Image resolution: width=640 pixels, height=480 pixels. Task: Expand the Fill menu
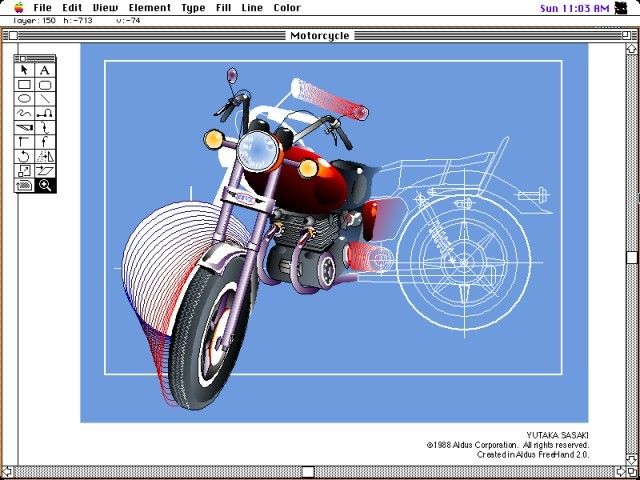tap(223, 8)
